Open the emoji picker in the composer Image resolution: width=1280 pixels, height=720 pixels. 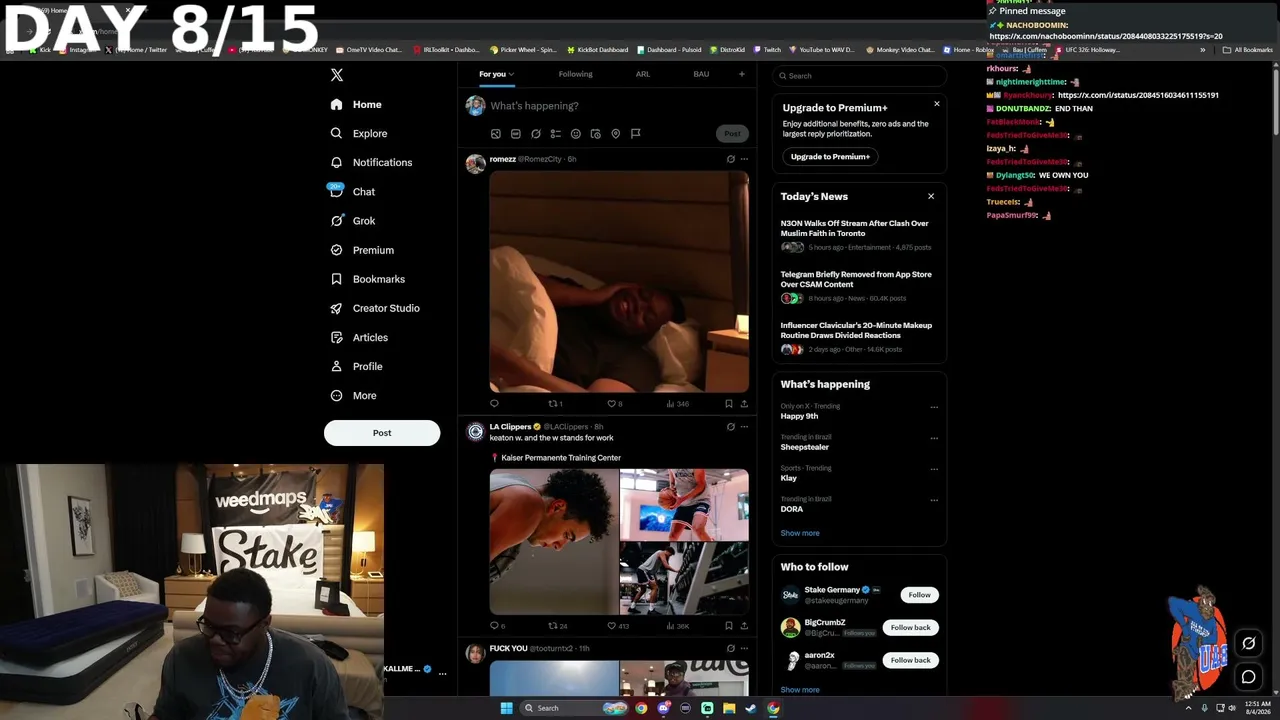coord(575,134)
